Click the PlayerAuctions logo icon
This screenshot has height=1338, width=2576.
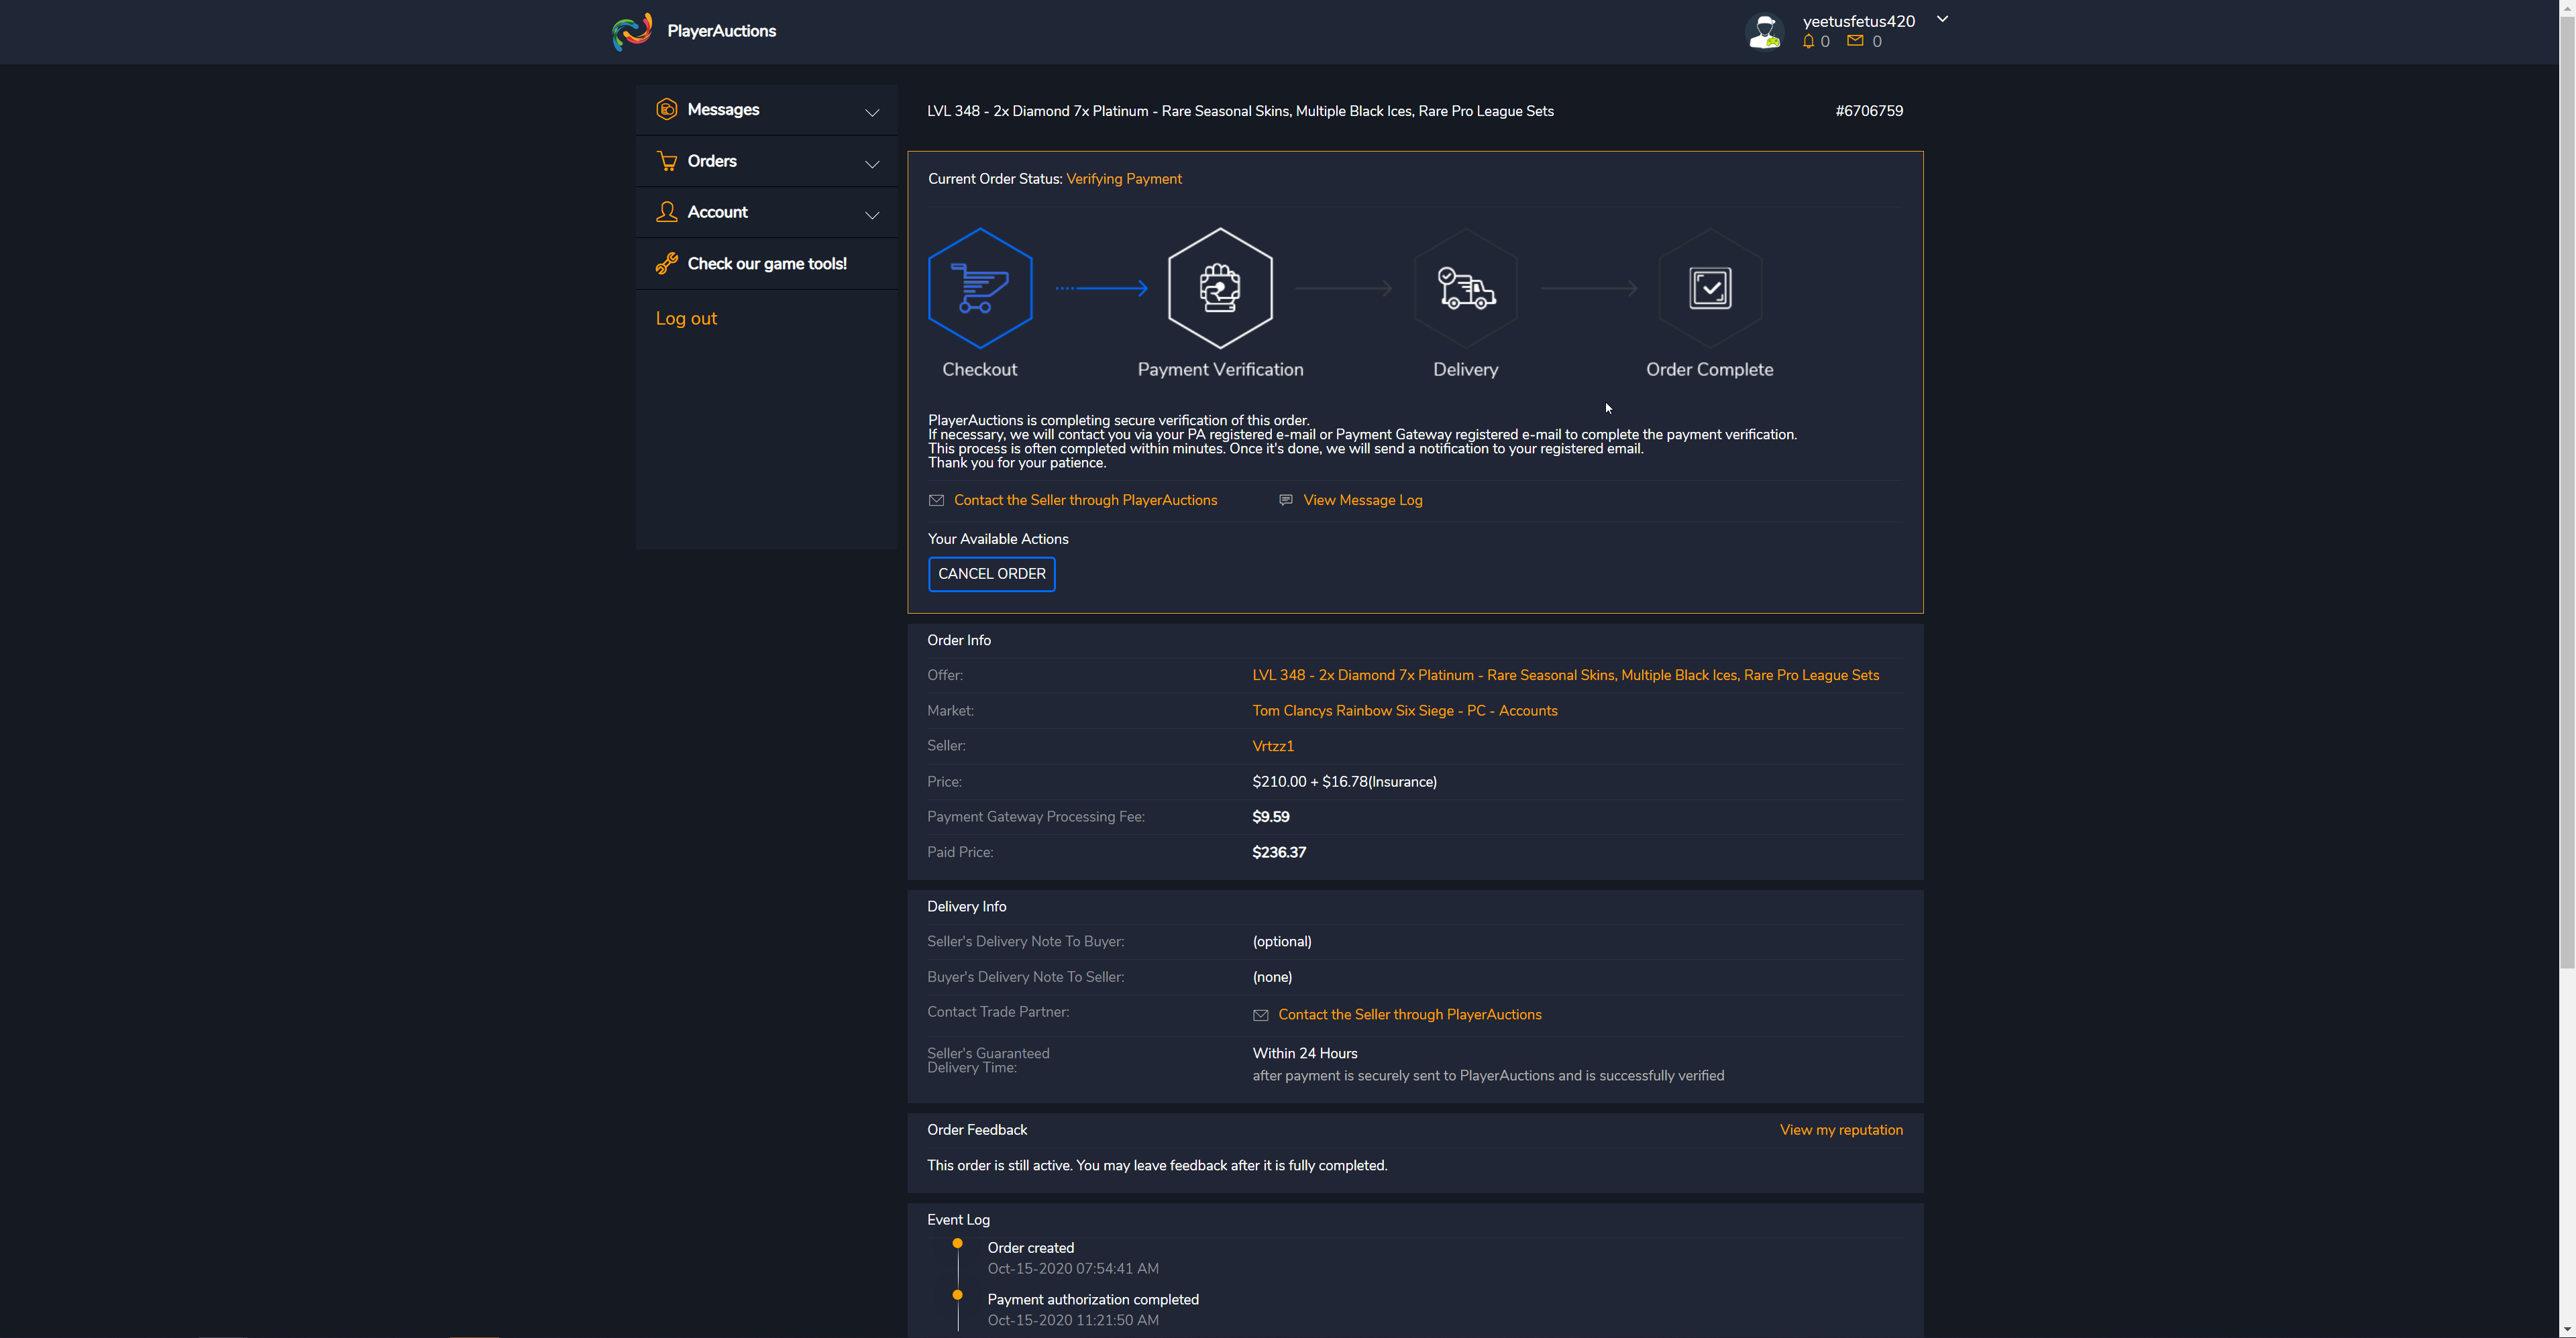pyautogui.click(x=632, y=31)
